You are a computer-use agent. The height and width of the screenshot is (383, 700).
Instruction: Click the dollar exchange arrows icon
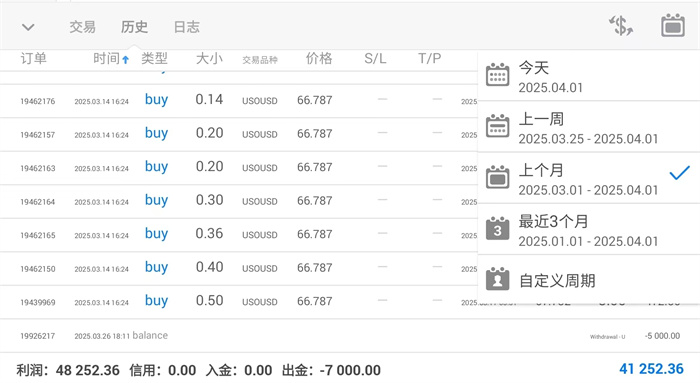click(x=621, y=25)
